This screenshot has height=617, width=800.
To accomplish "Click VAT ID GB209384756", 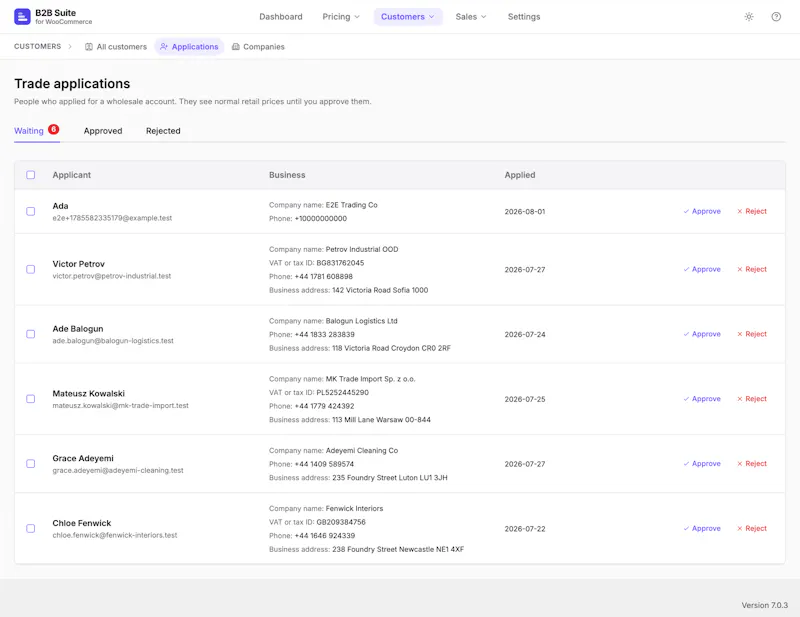I will tap(341, 522).
